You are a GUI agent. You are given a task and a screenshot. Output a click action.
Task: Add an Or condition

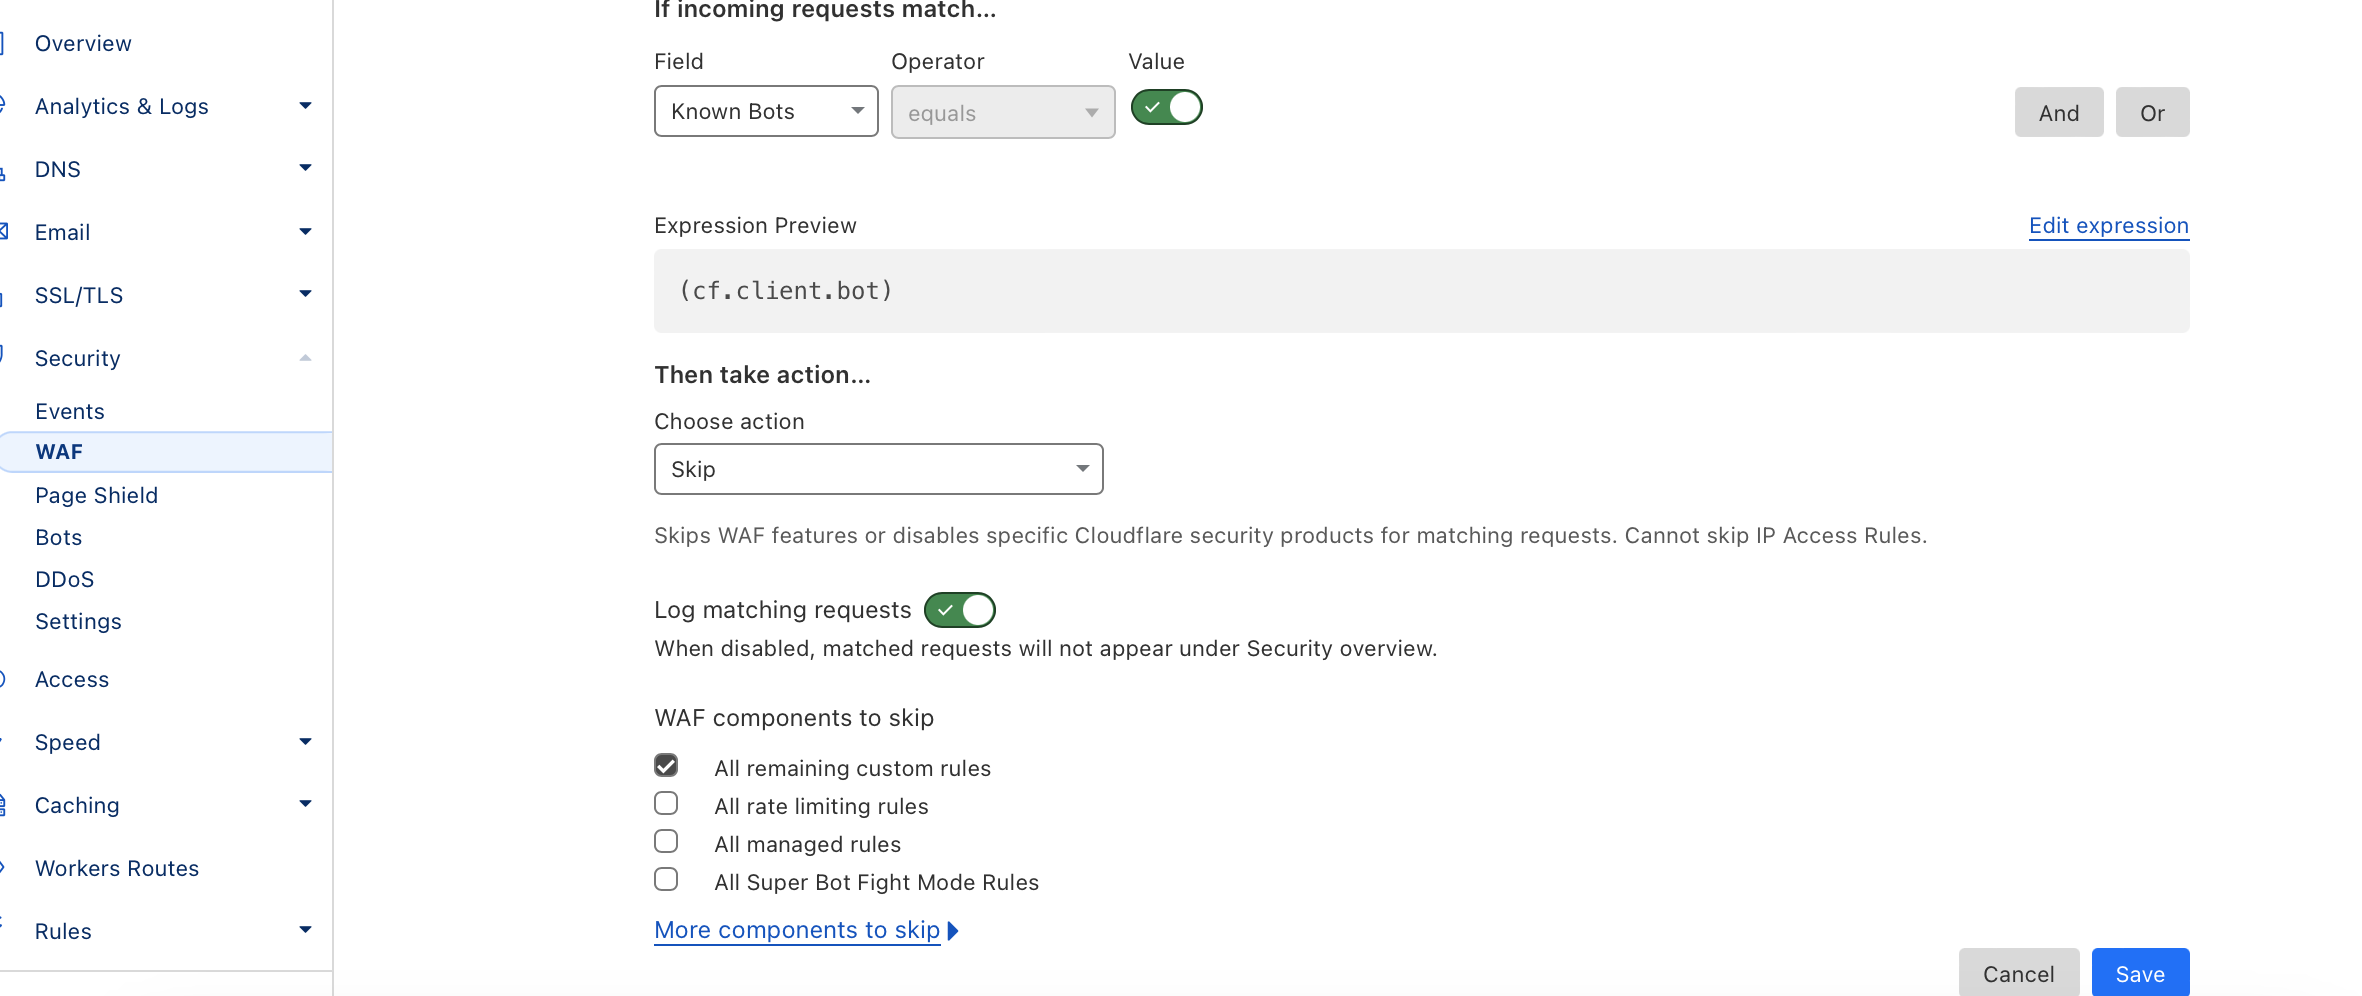coord(2152,113)
